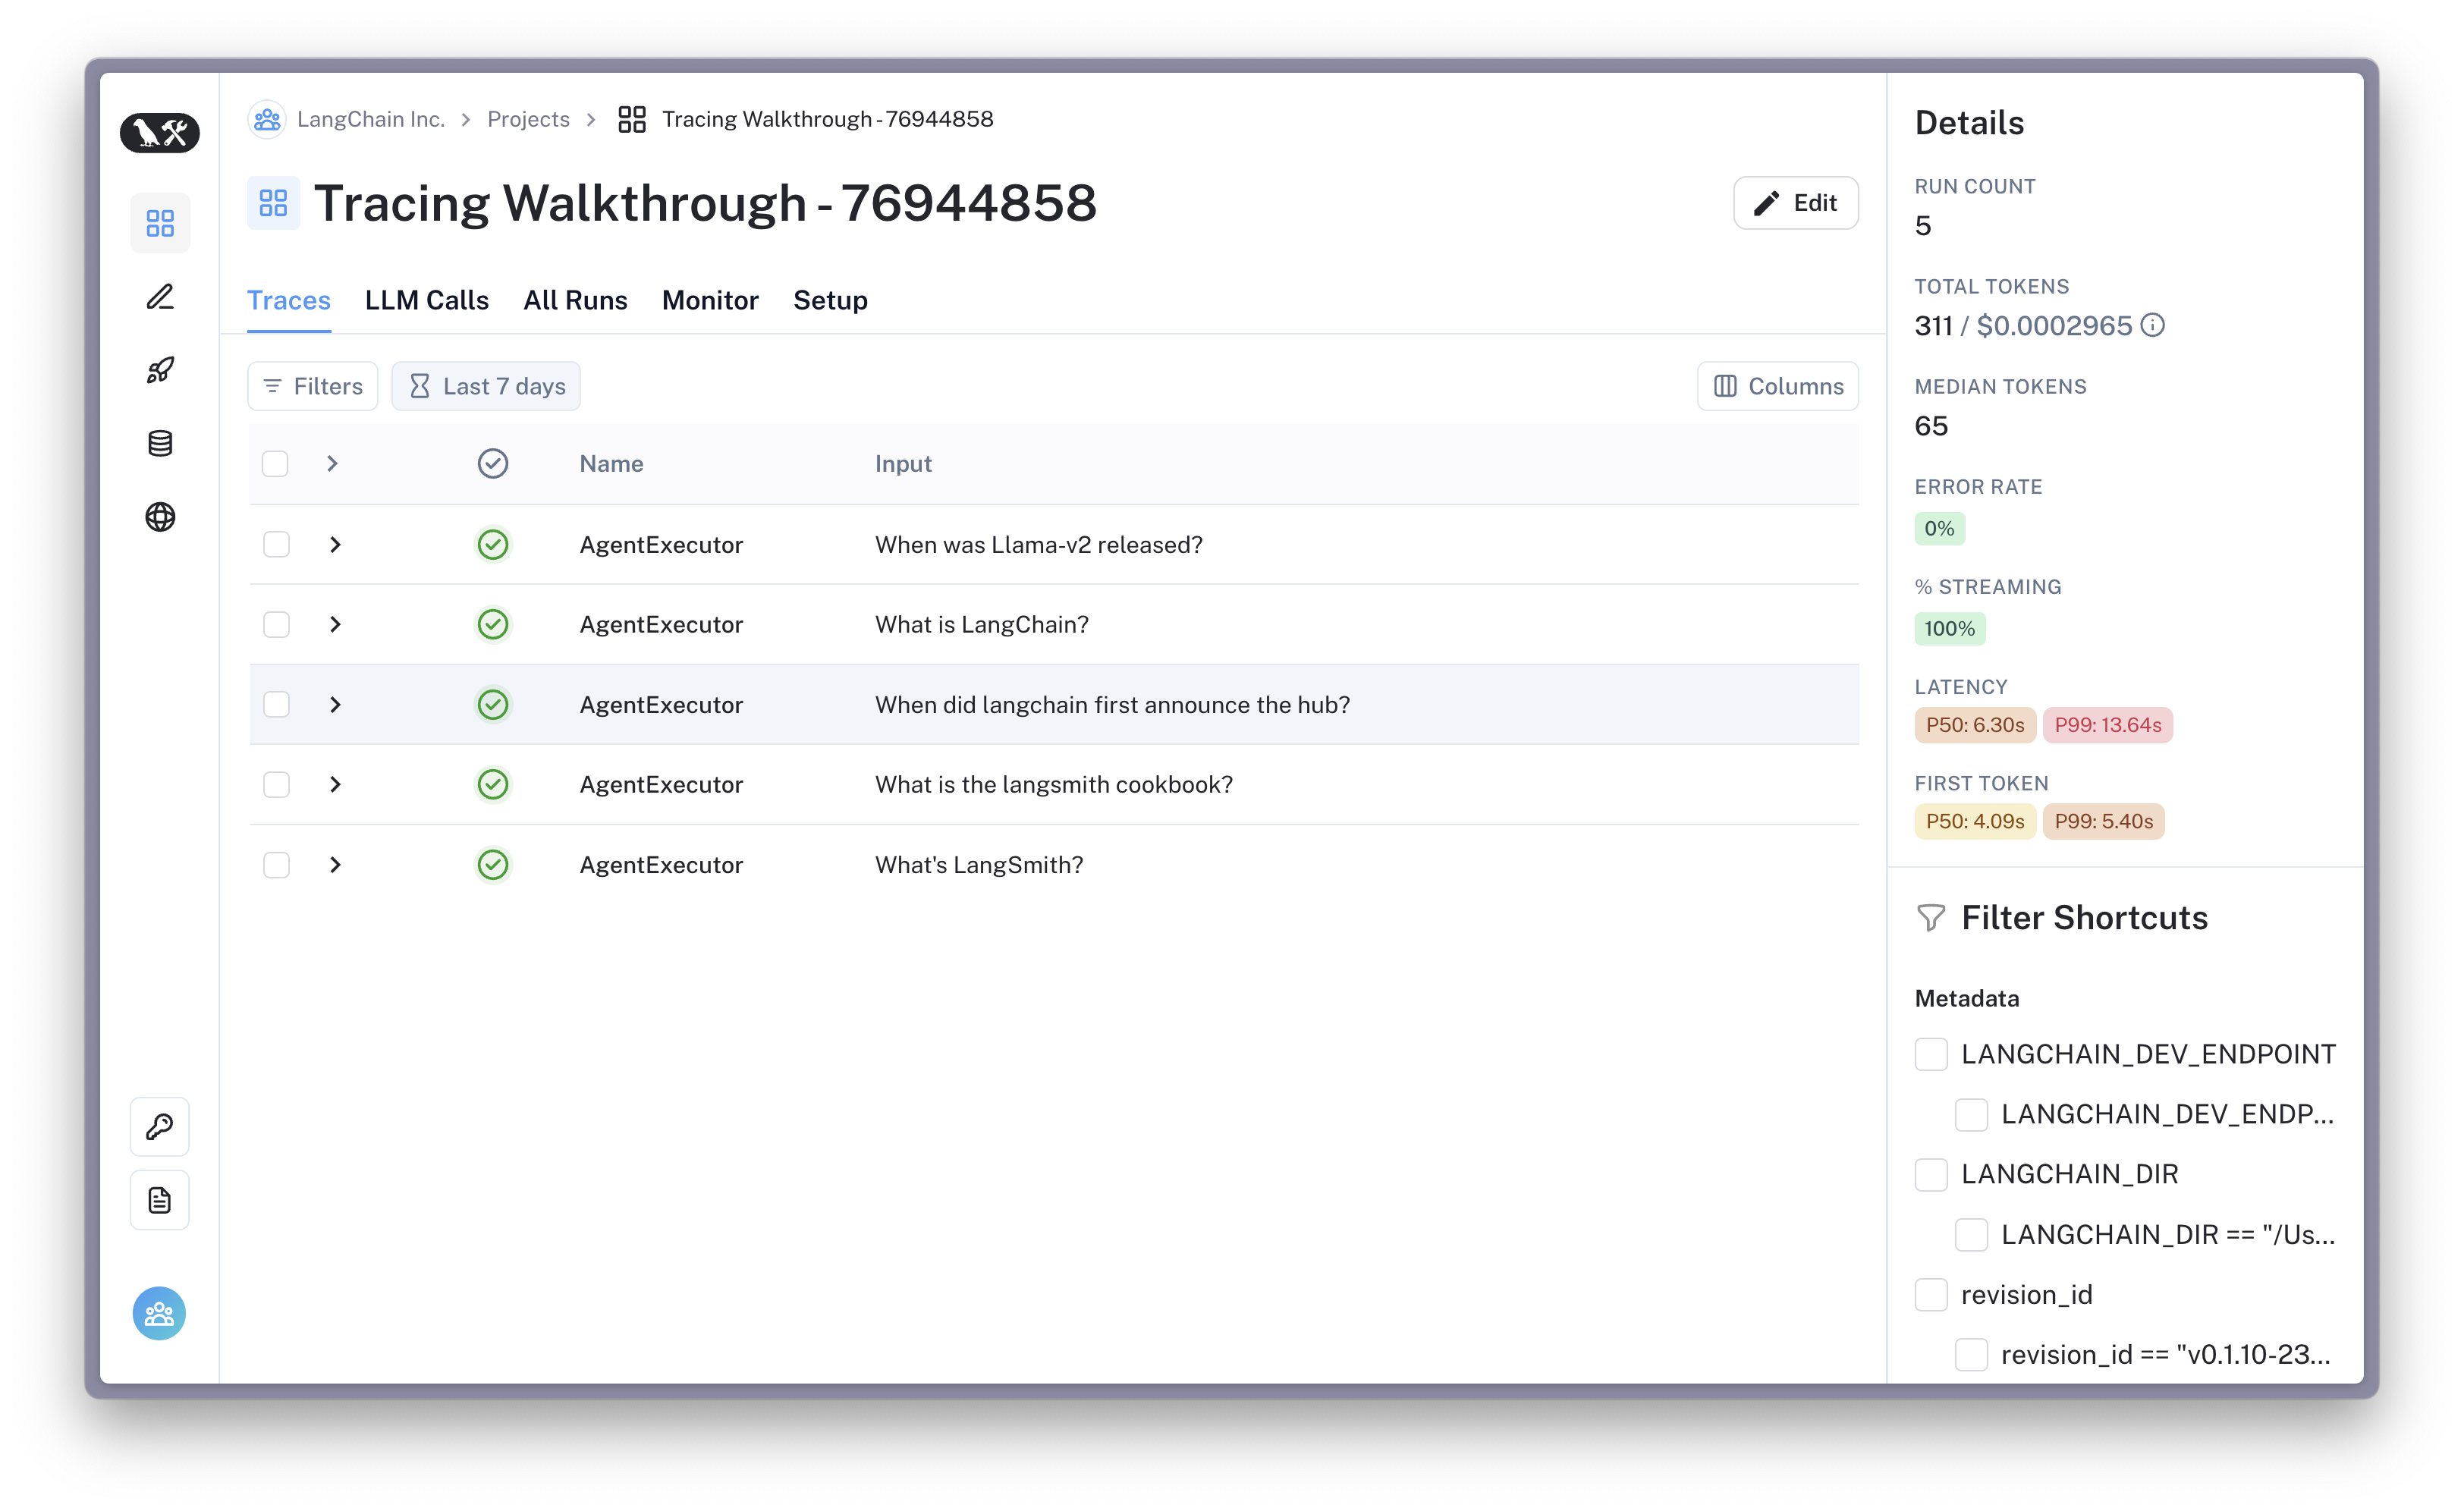Click the Input column header
The image size is (2464, 1511).
coord(903,464)
